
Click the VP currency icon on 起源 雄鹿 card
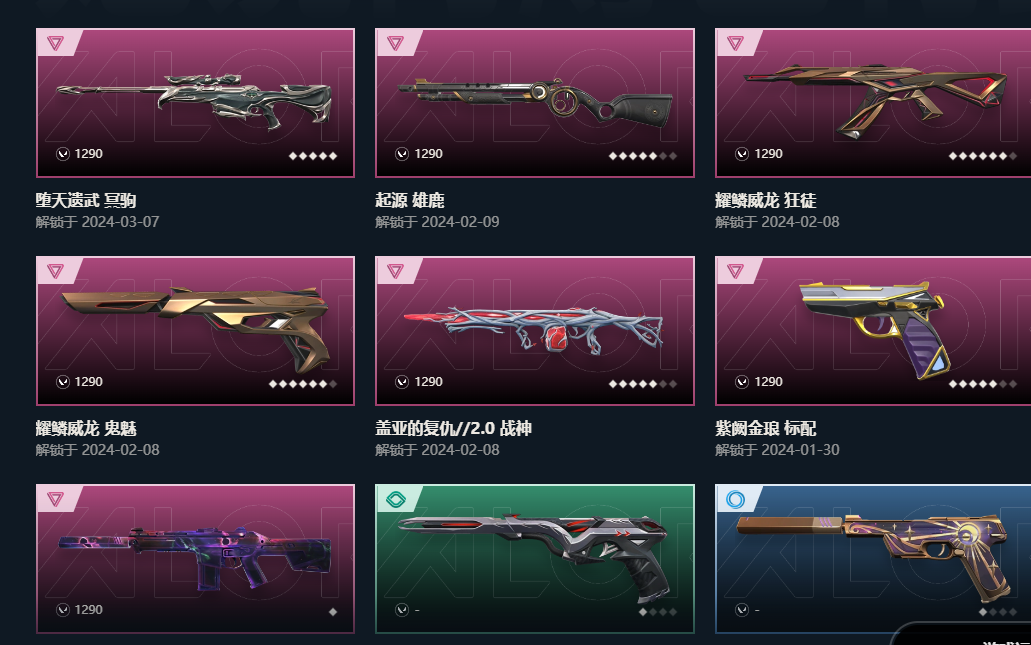402,154
